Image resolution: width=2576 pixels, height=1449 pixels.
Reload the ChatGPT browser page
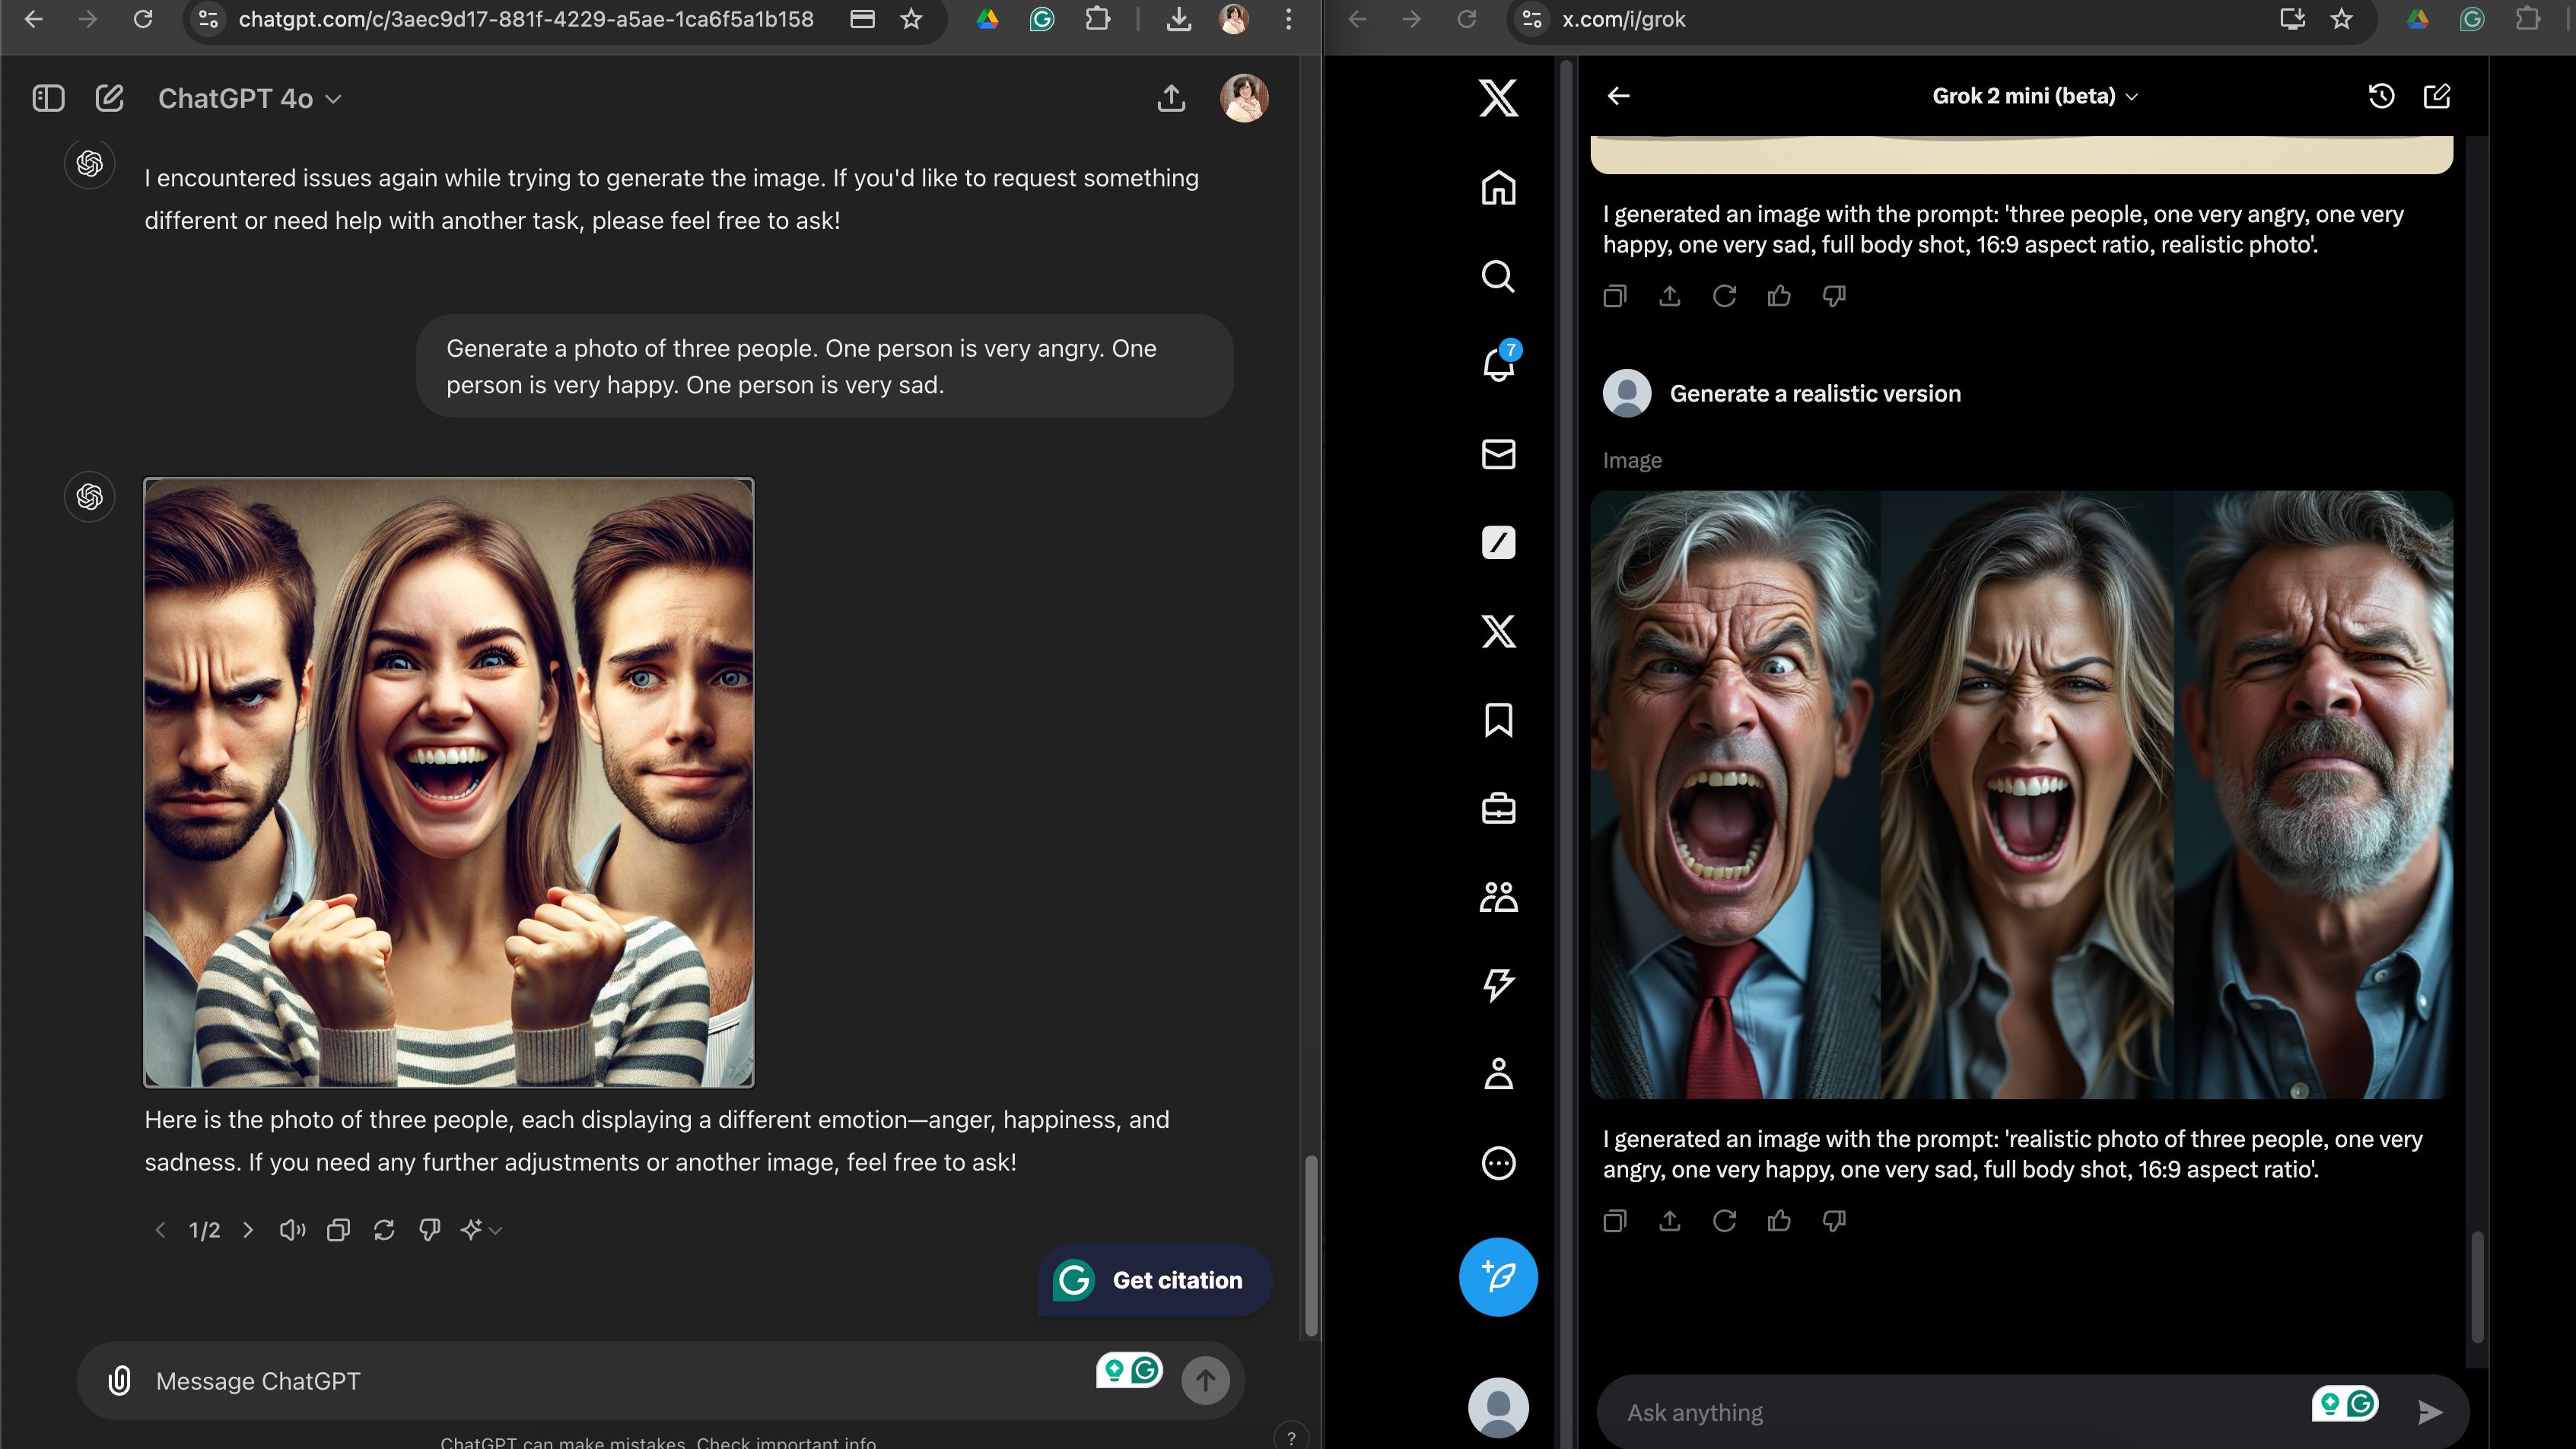click(143, 19)
